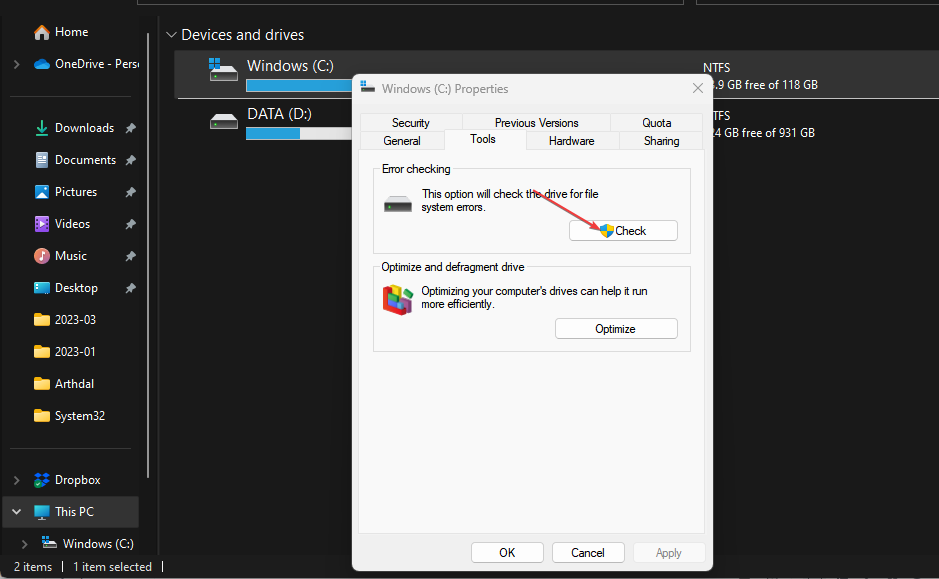
Task: Switch to the Security tab
Action: [x=411, y=123]
